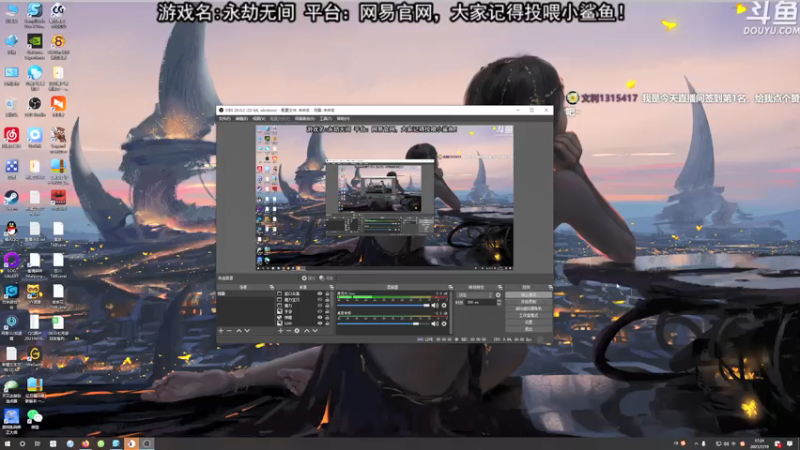Undock the Scene Transitions panel via header icon
The height and width of the screenshot is (450, 800).
(x=500, y=287)
